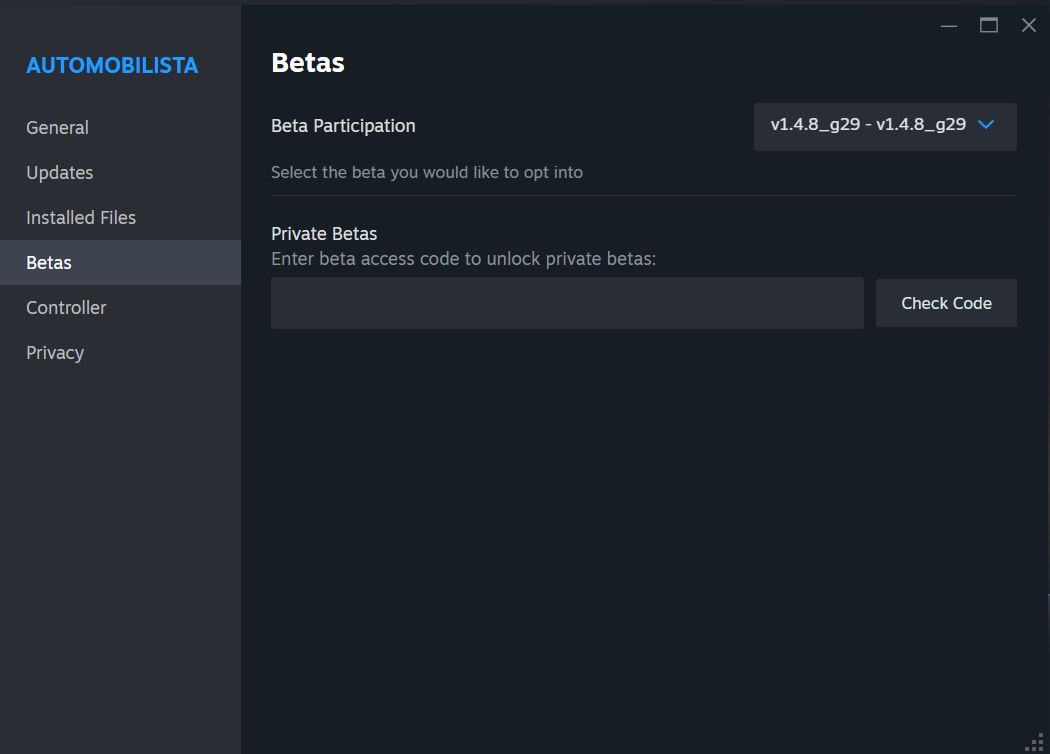Open the Privacy section

pos(55,353)
